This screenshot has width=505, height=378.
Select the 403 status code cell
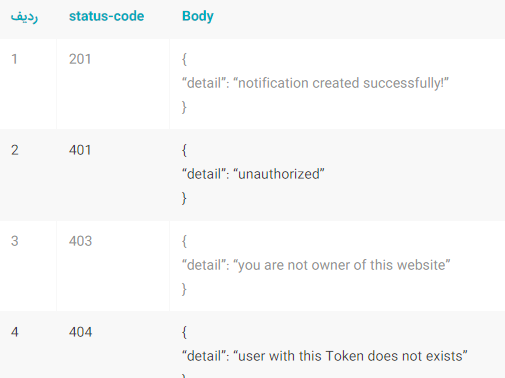tap(80, 241)
